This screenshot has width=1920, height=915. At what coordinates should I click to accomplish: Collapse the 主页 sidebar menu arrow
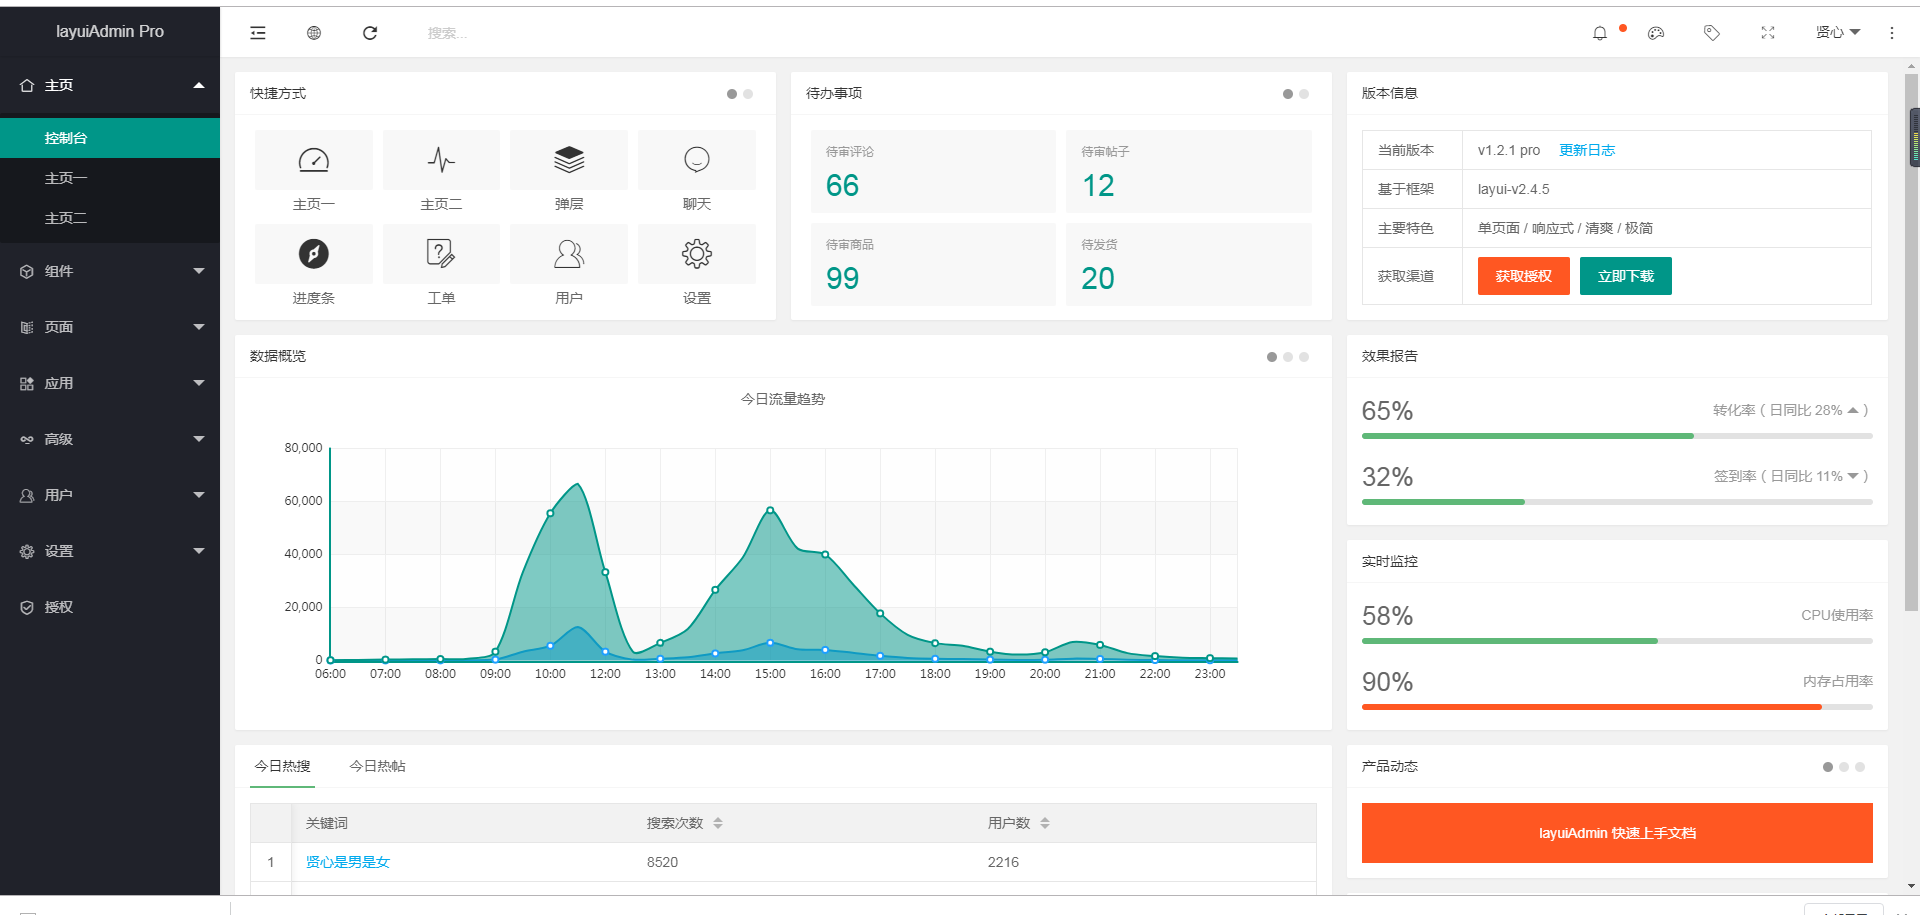pos(199,85)
